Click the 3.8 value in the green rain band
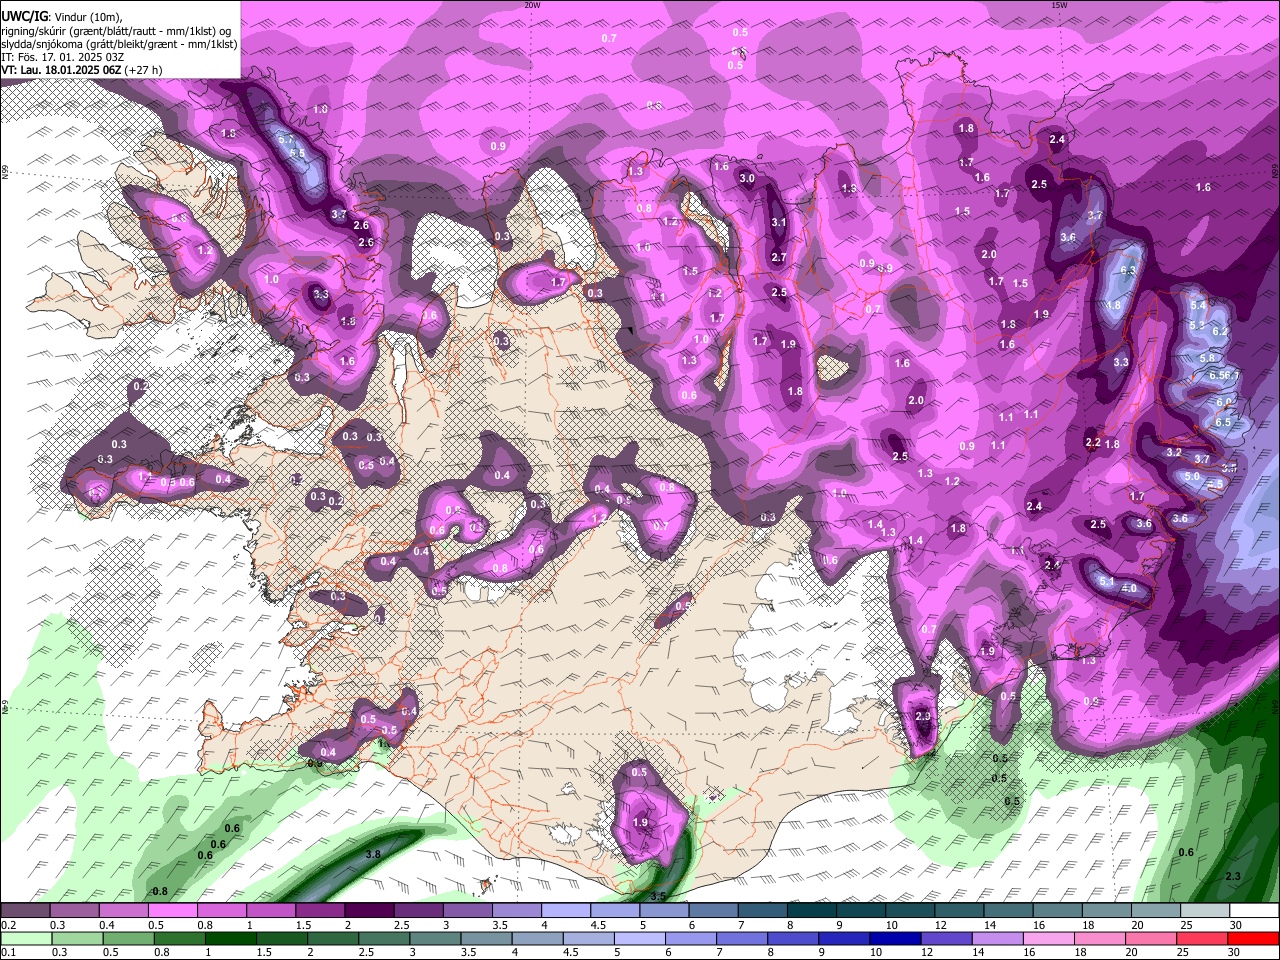The image size is (1280, 960). click(x=373, y=854)
